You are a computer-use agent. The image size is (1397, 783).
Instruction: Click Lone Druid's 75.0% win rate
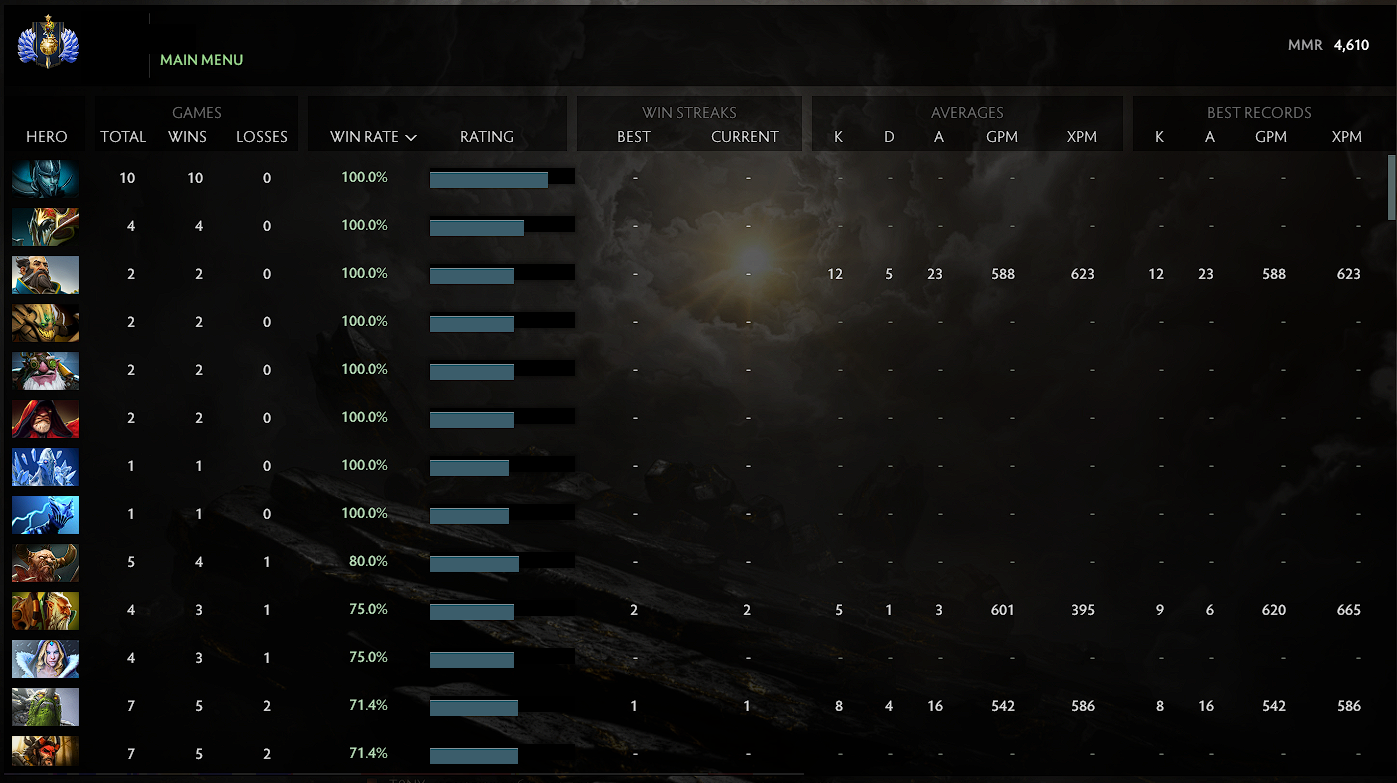[368, 609]
